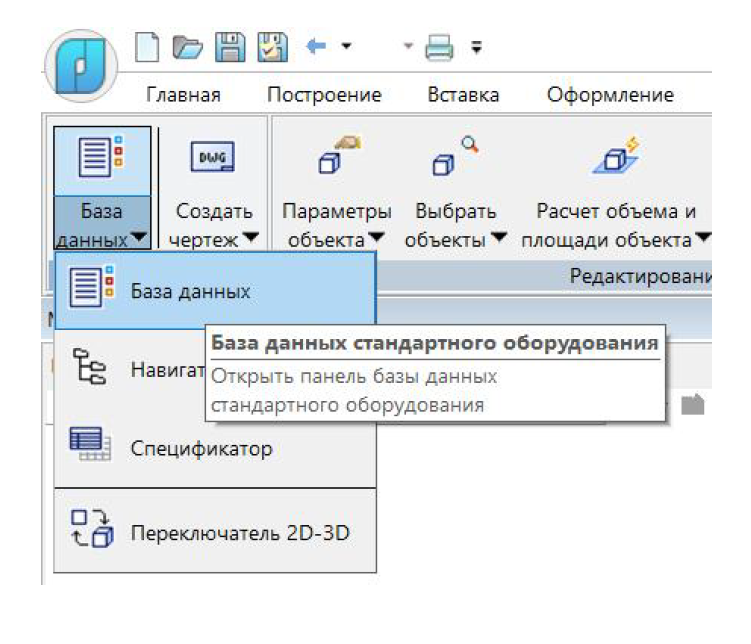This screenshot has height=644, width=751.
Task: Open a file with the folder icon
Action: click(x=187, y=47)
